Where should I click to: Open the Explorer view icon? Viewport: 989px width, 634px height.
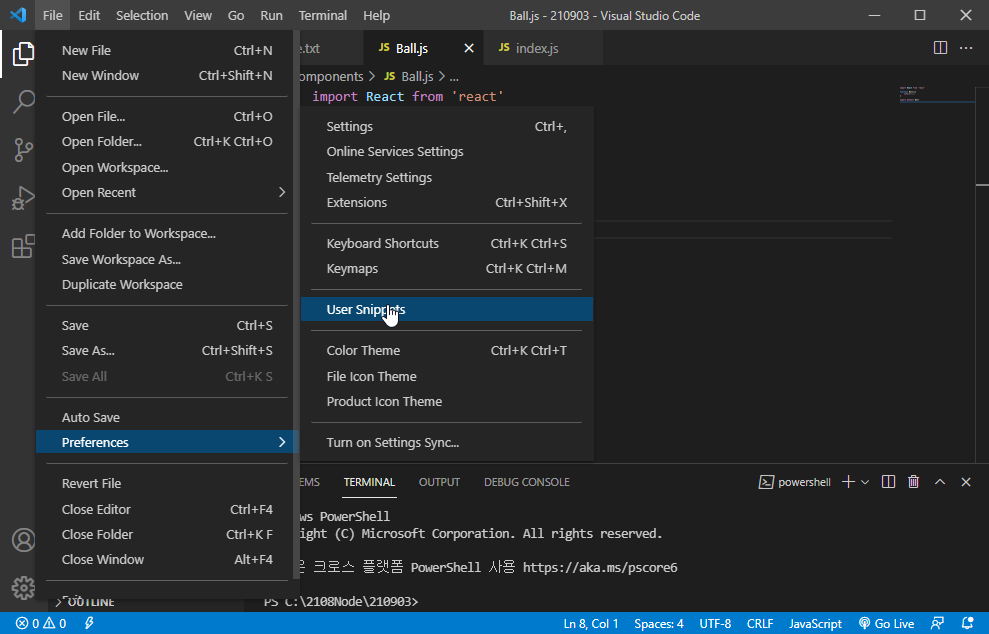pos(23,54)
